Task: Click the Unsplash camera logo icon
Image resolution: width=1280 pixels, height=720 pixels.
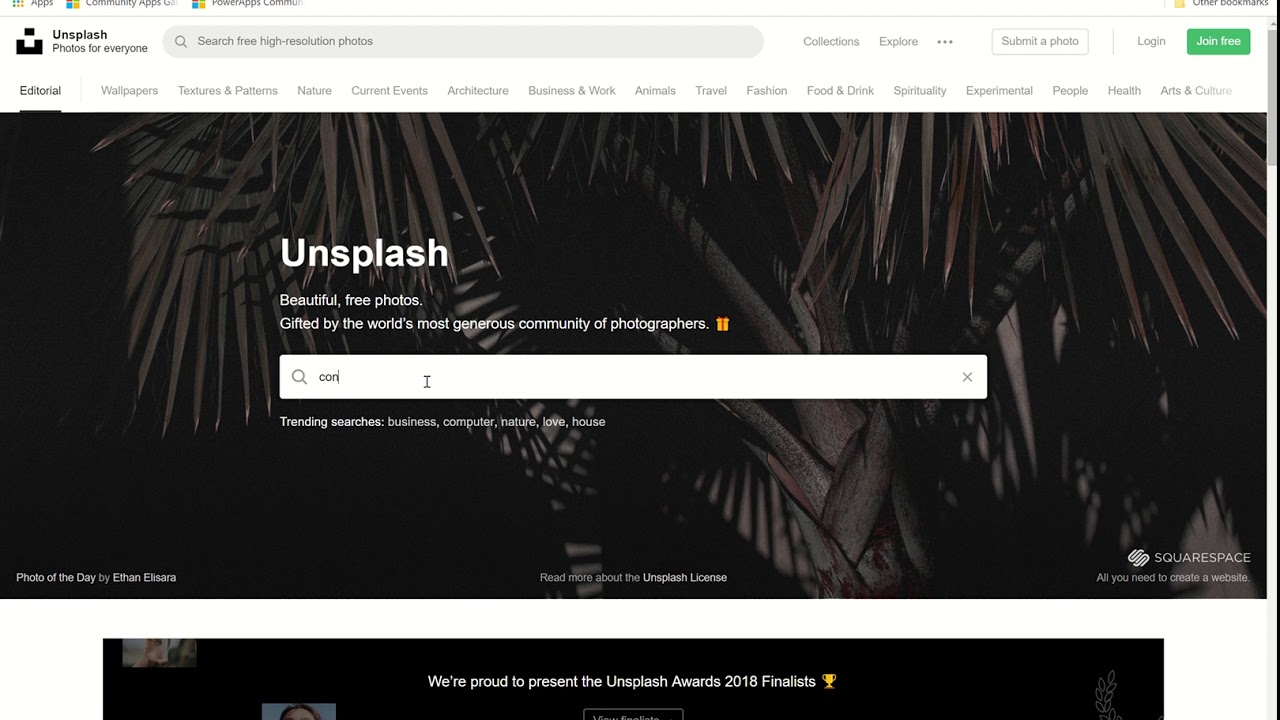Action: point(29,41)
